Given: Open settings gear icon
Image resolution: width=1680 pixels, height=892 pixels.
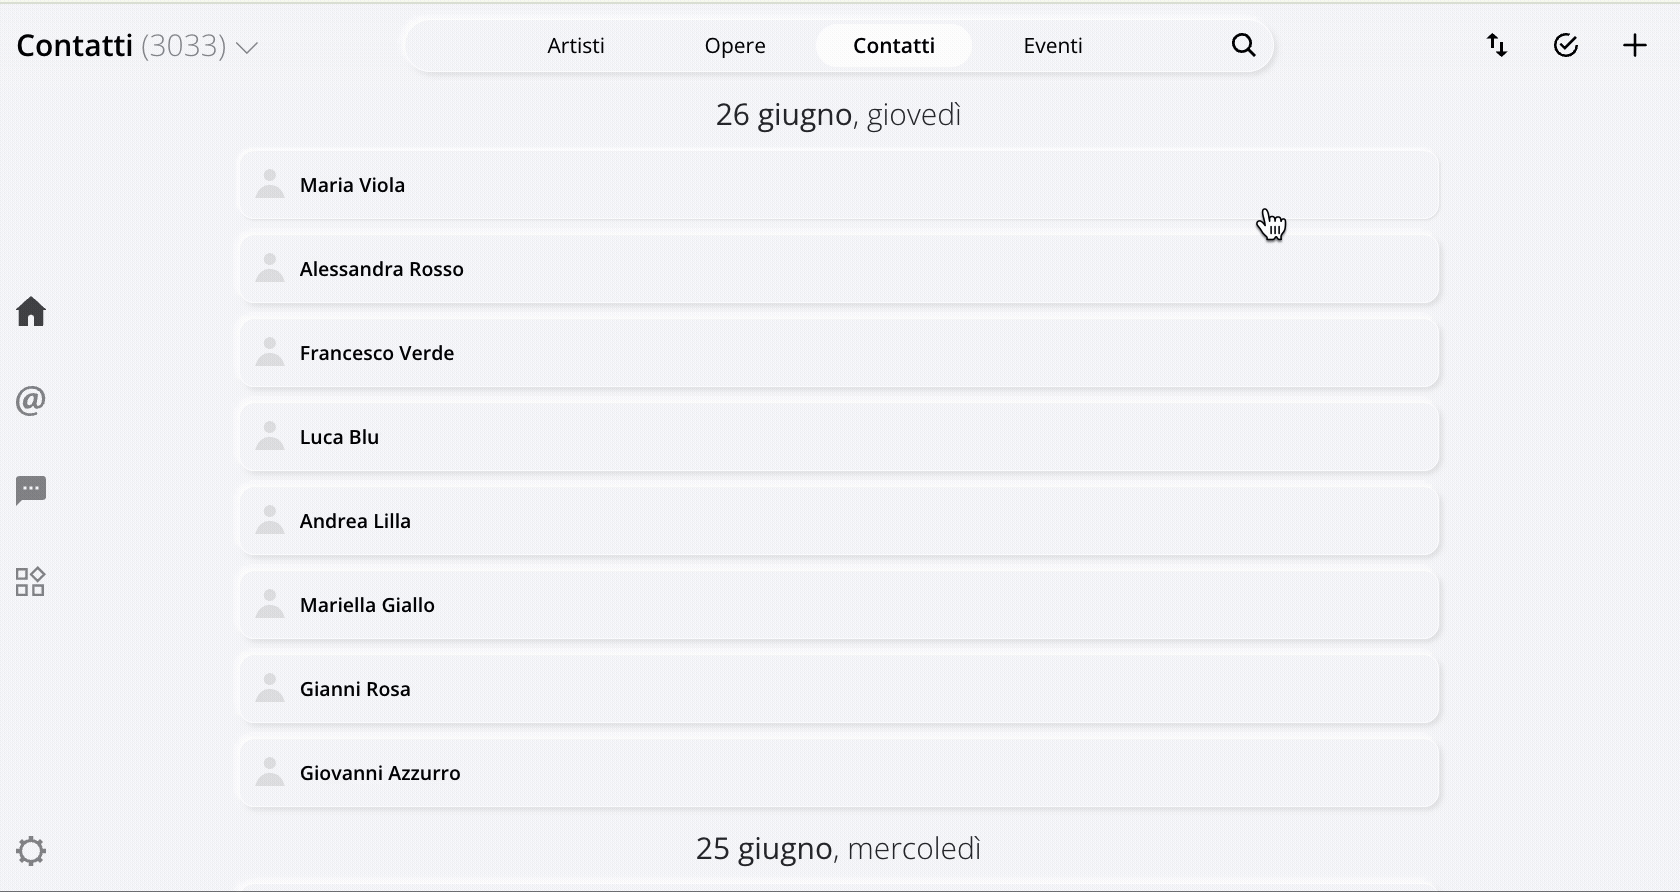Looking at the screenshot, I should (31, 851).
